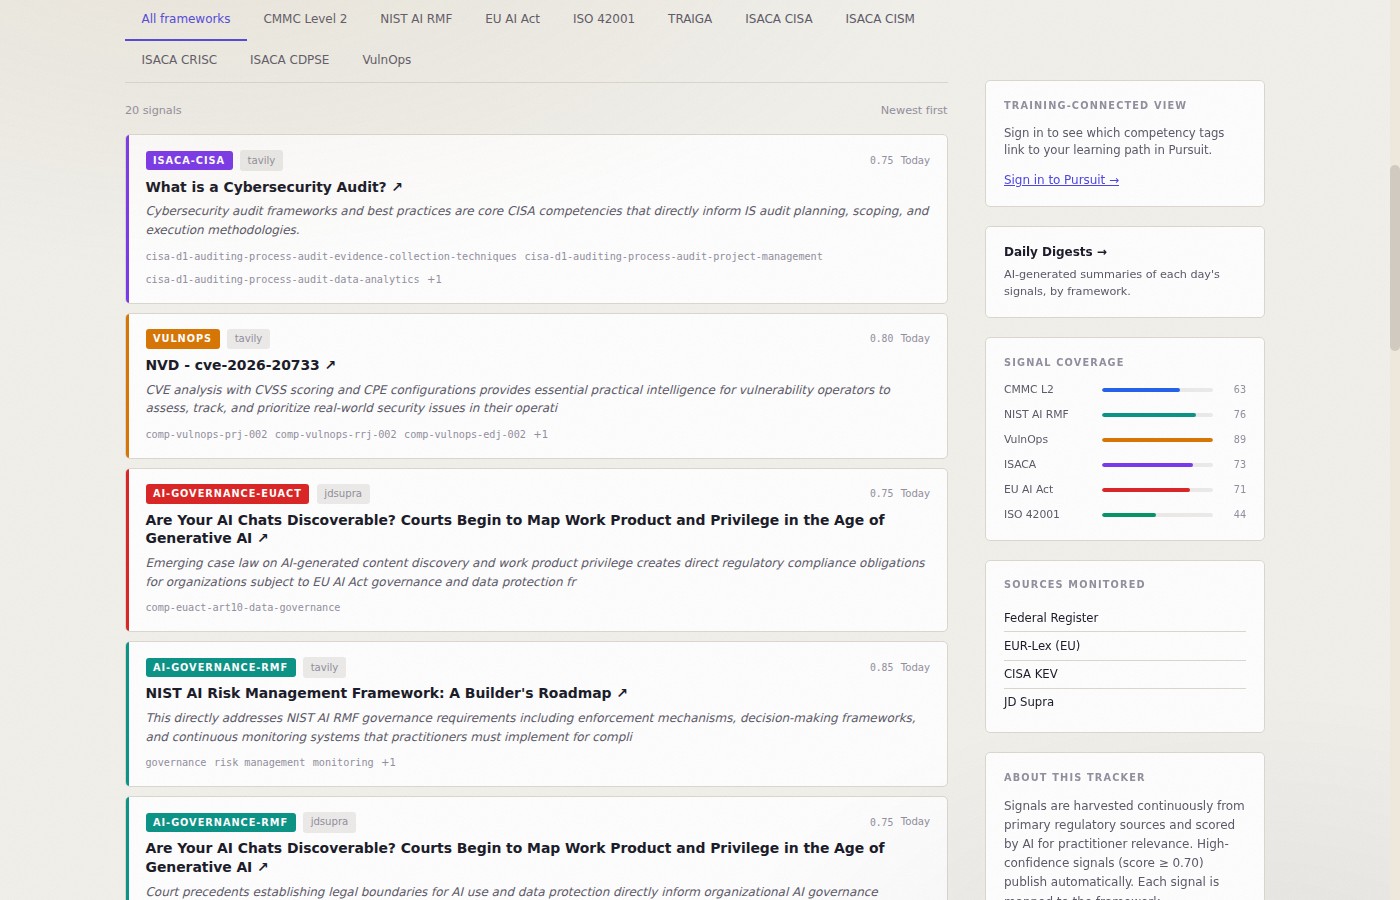1400x900 pixels.
Task: Click comp-vulnops-edj-002 tag
Action: [464, 435]
